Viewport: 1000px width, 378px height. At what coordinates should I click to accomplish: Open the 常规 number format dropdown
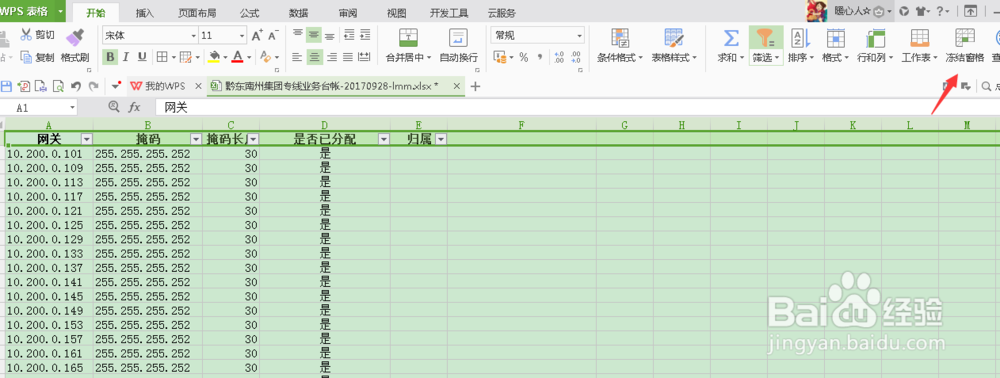pos(580,36)
